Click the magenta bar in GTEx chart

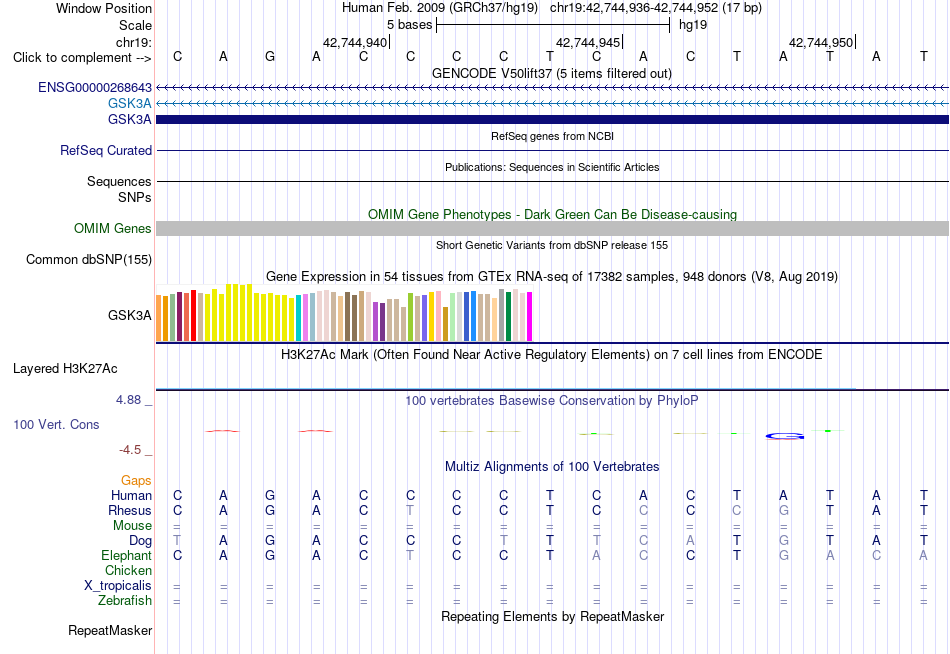coord(530,316)
